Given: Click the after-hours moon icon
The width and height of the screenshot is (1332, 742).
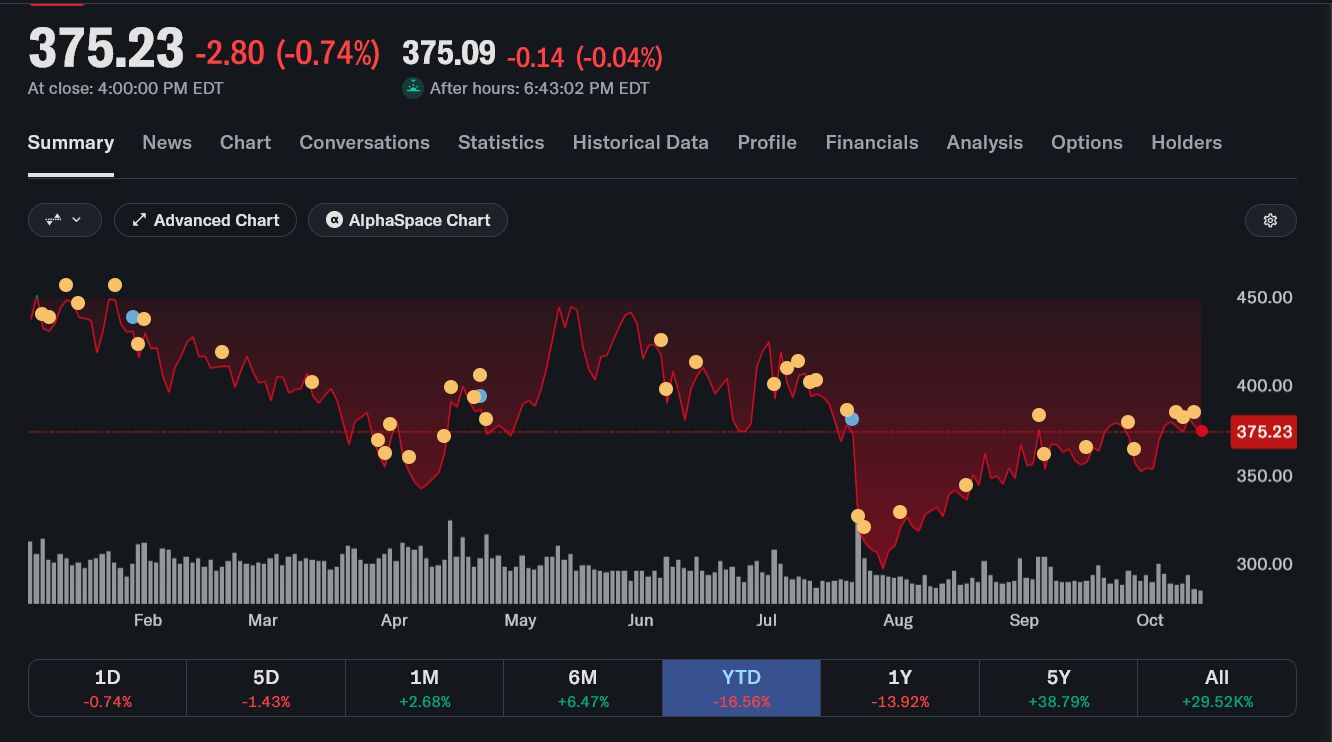Looking at the screenshot, I should tap(413, 88).
